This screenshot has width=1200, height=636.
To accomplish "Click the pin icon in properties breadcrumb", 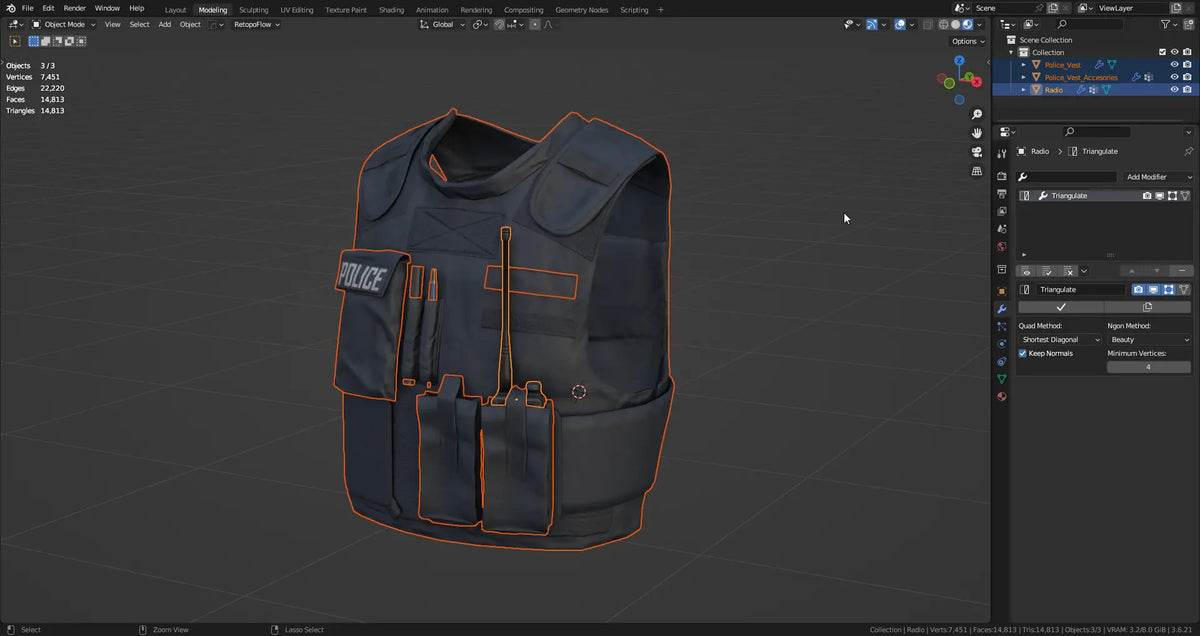I will (x=1188, y=151).
